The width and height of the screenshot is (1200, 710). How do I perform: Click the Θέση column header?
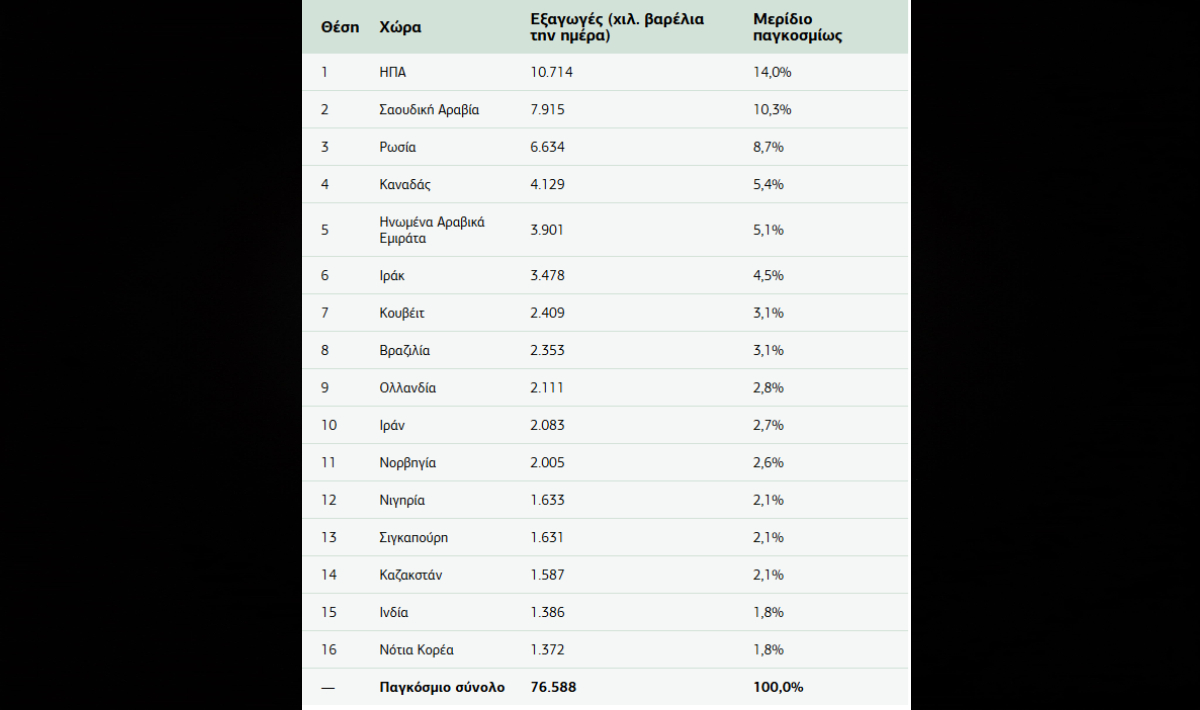point(340,27)
